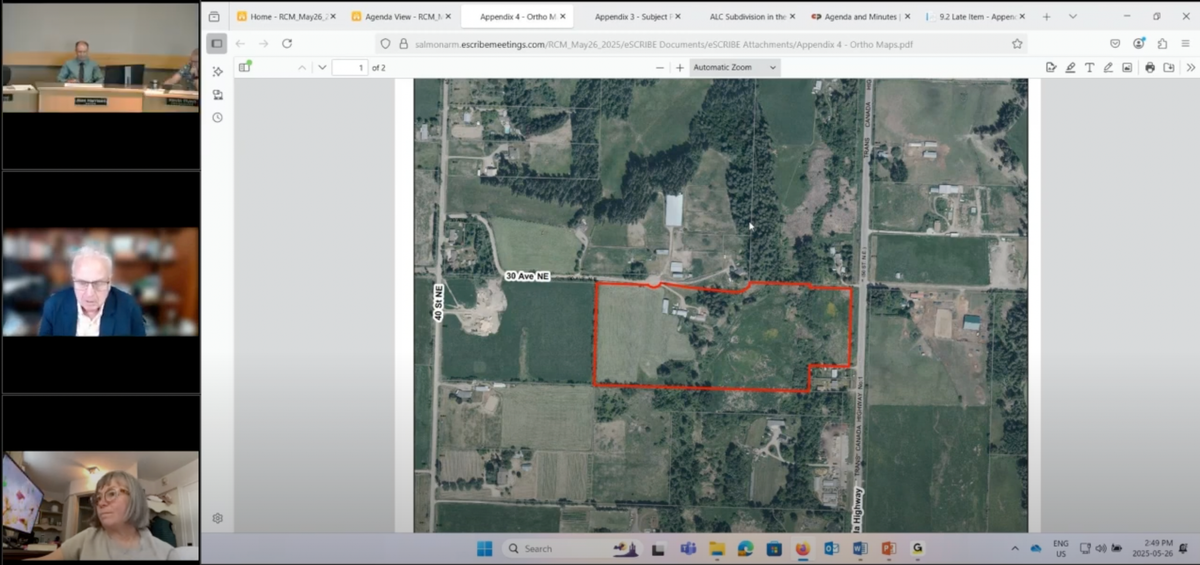Select the woman with glasses video feed

coord(100,506)
